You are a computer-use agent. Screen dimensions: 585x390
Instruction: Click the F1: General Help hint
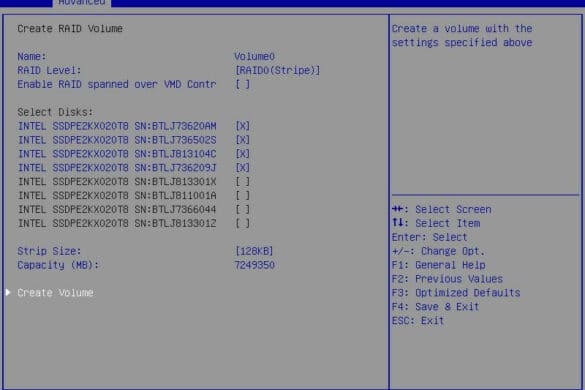[438, 265]
